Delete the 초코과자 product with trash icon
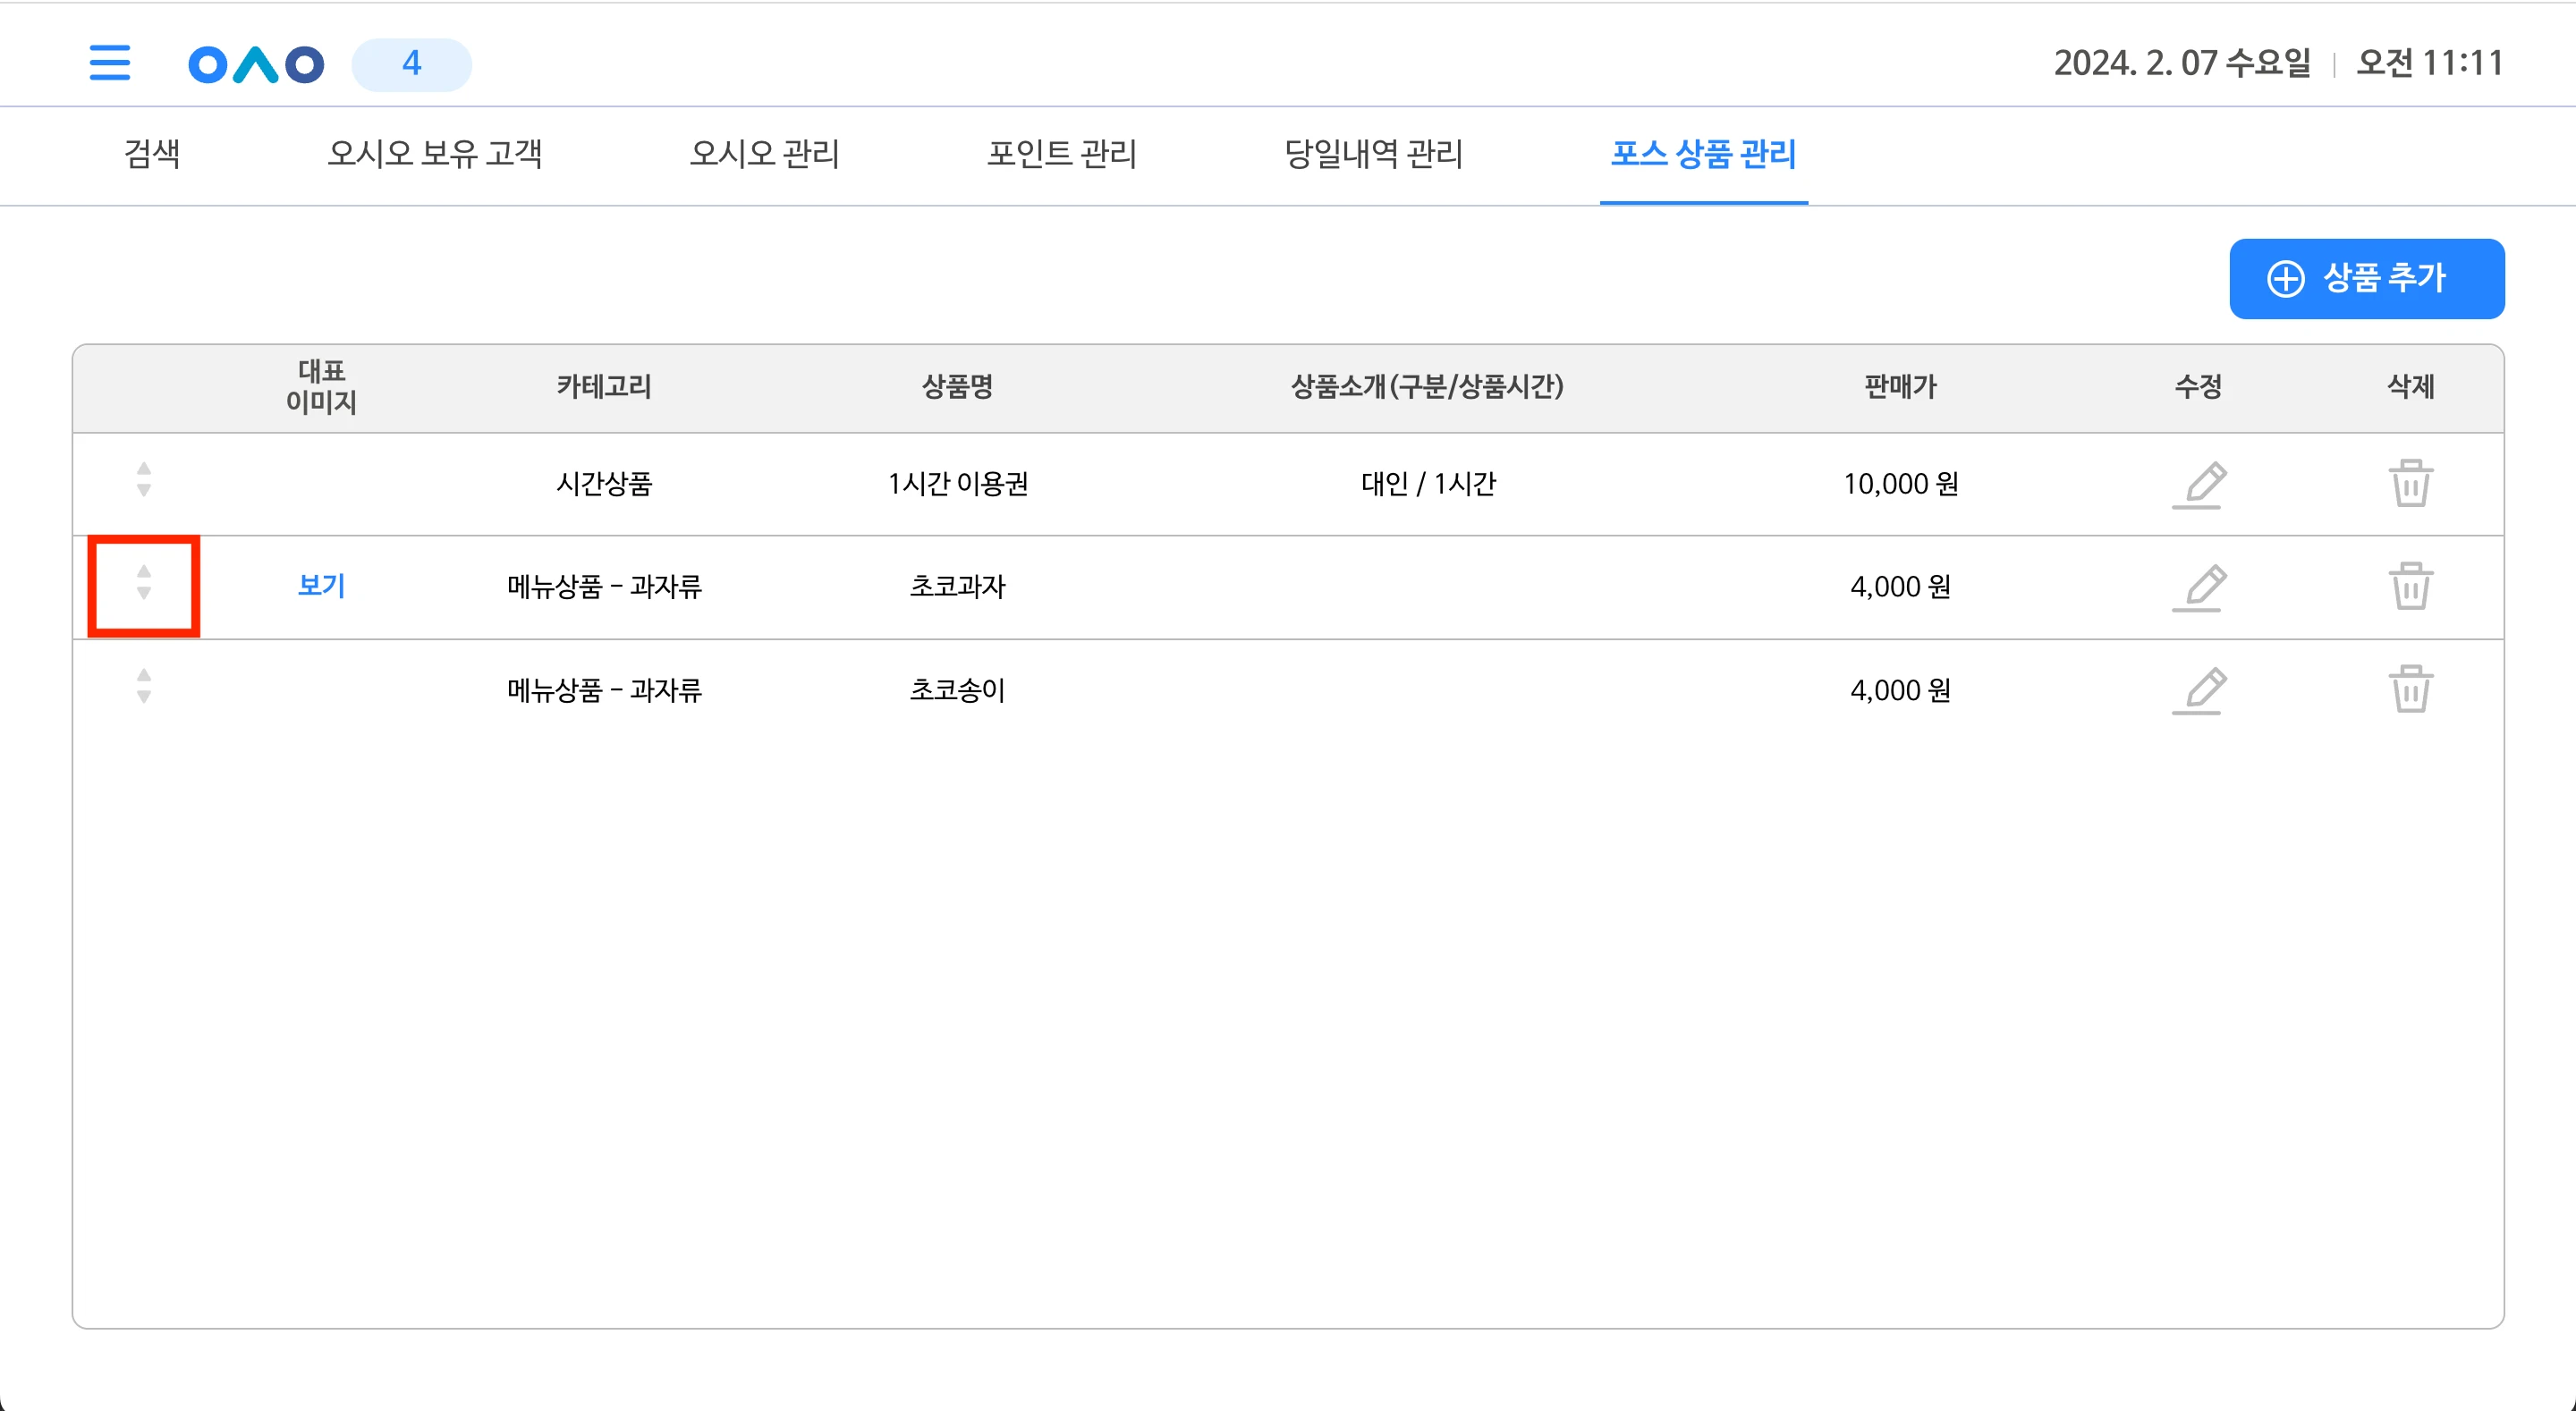The image size is (2576, 1411). (2411, 586)
